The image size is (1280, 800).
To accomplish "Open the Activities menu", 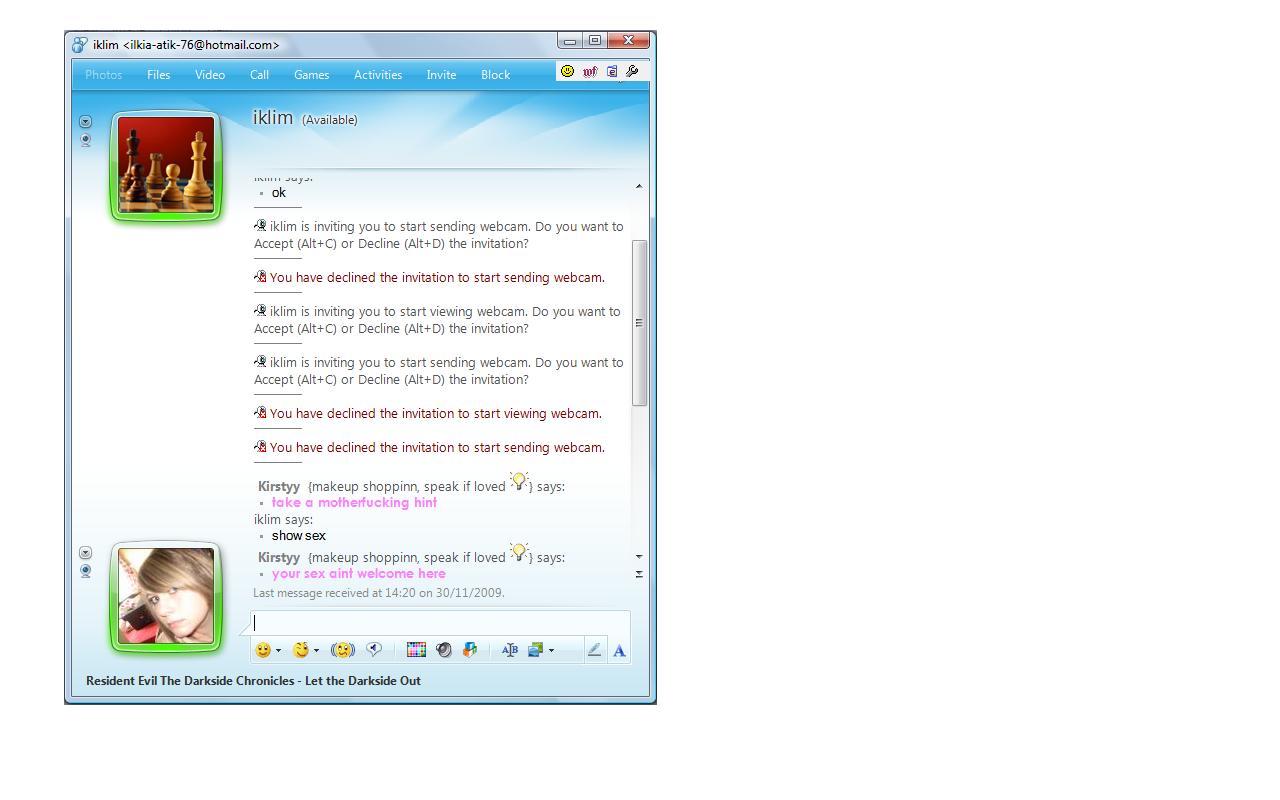I will click(x=378, y=75).
